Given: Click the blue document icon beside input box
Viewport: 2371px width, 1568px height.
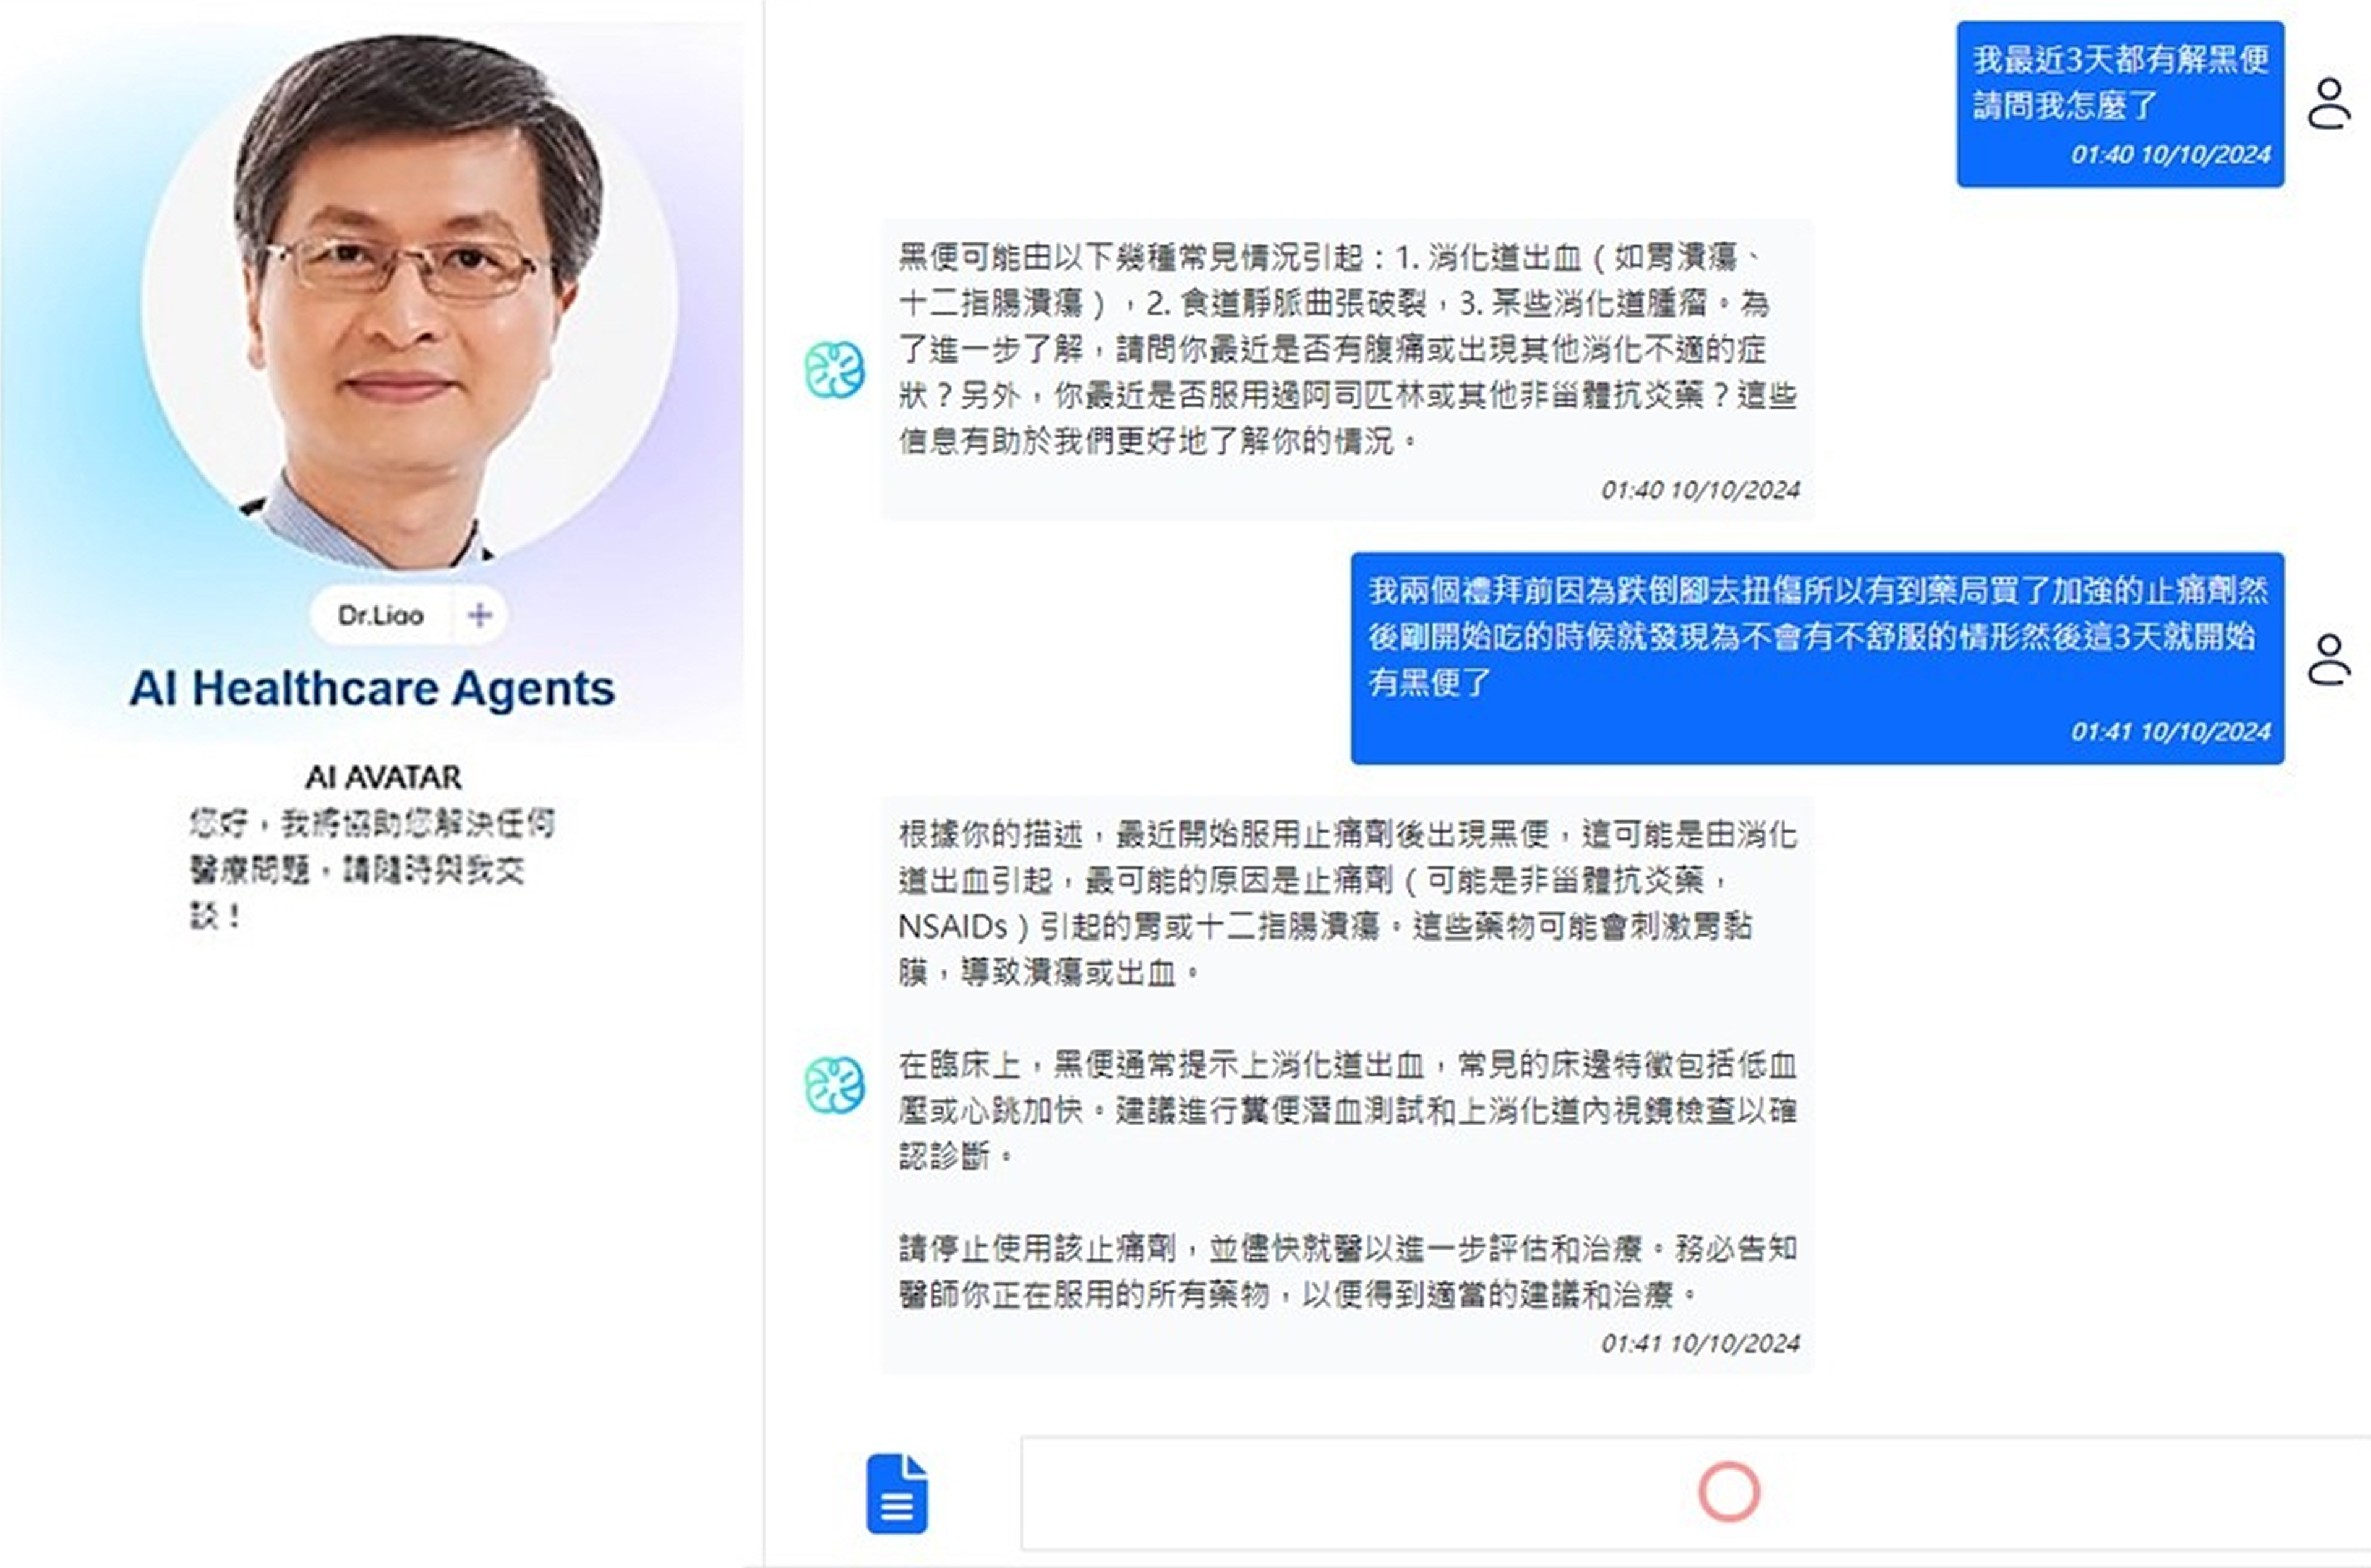Looking at the screenshot, I should coord(897,1493).
